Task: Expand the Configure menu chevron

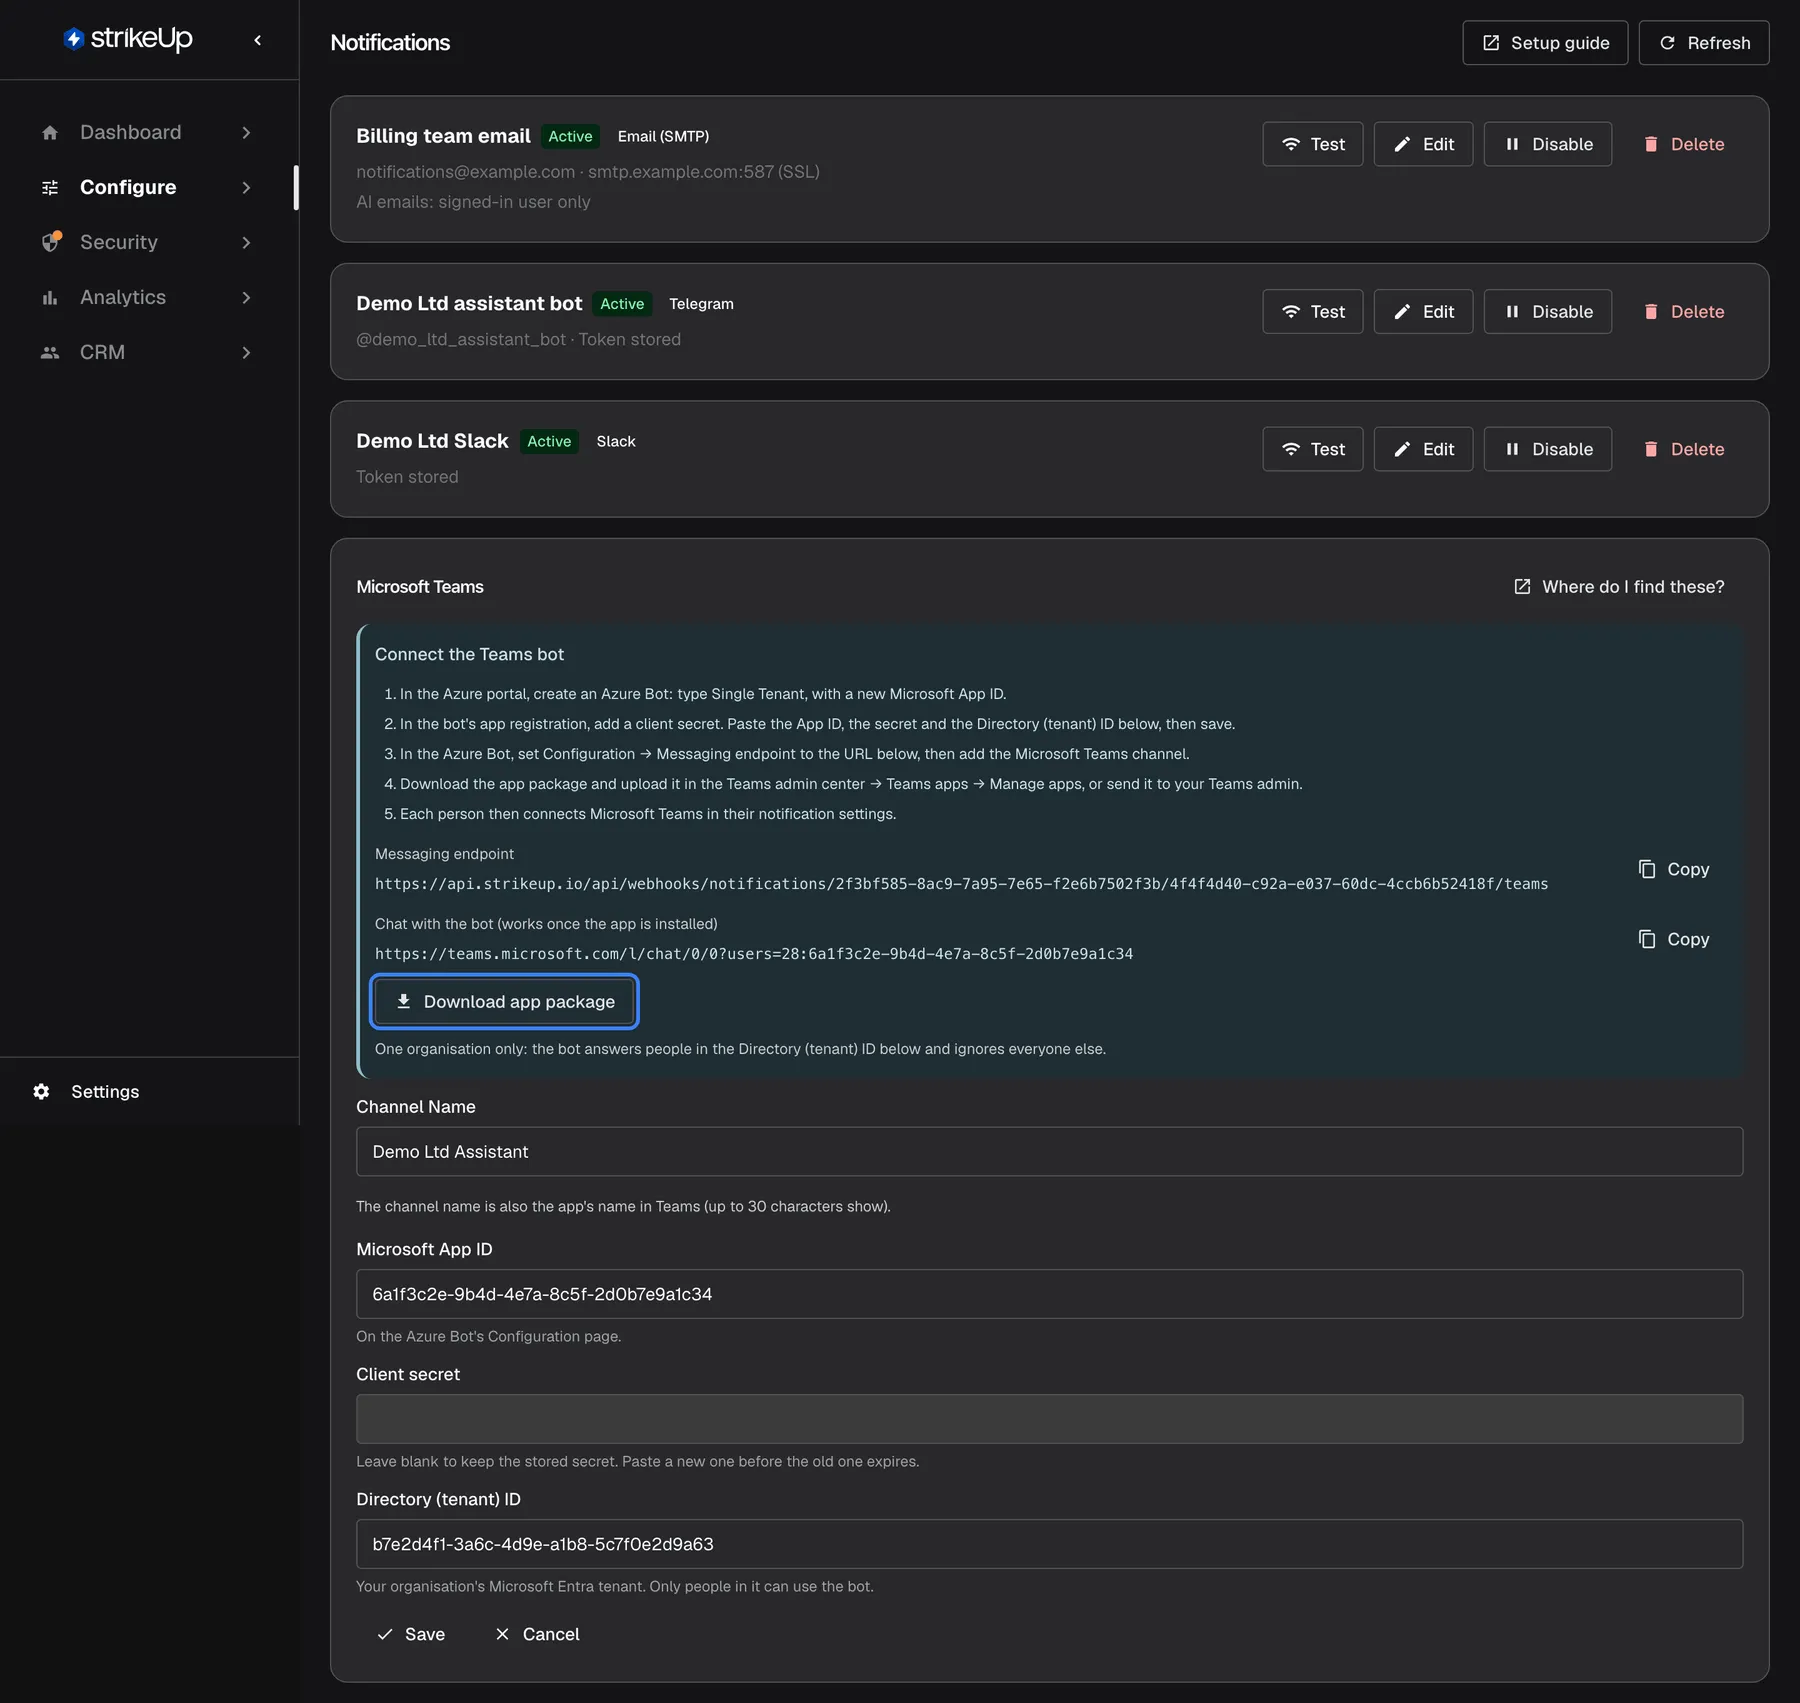Action: pyautogui.click(x=246, y=188)
